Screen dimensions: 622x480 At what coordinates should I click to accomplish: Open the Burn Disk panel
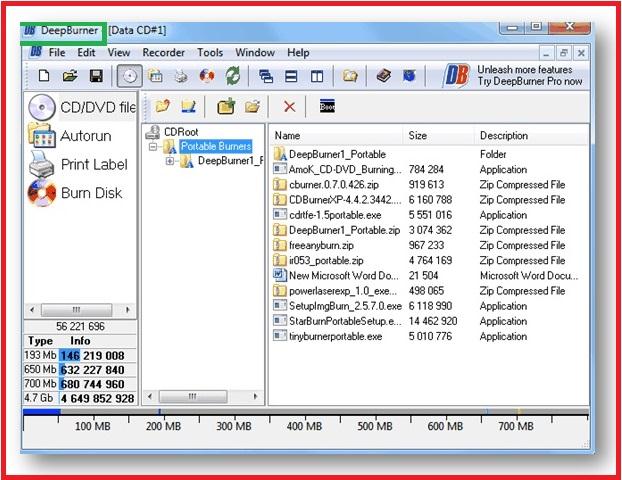pyautogui.click(x=81, y=192)
